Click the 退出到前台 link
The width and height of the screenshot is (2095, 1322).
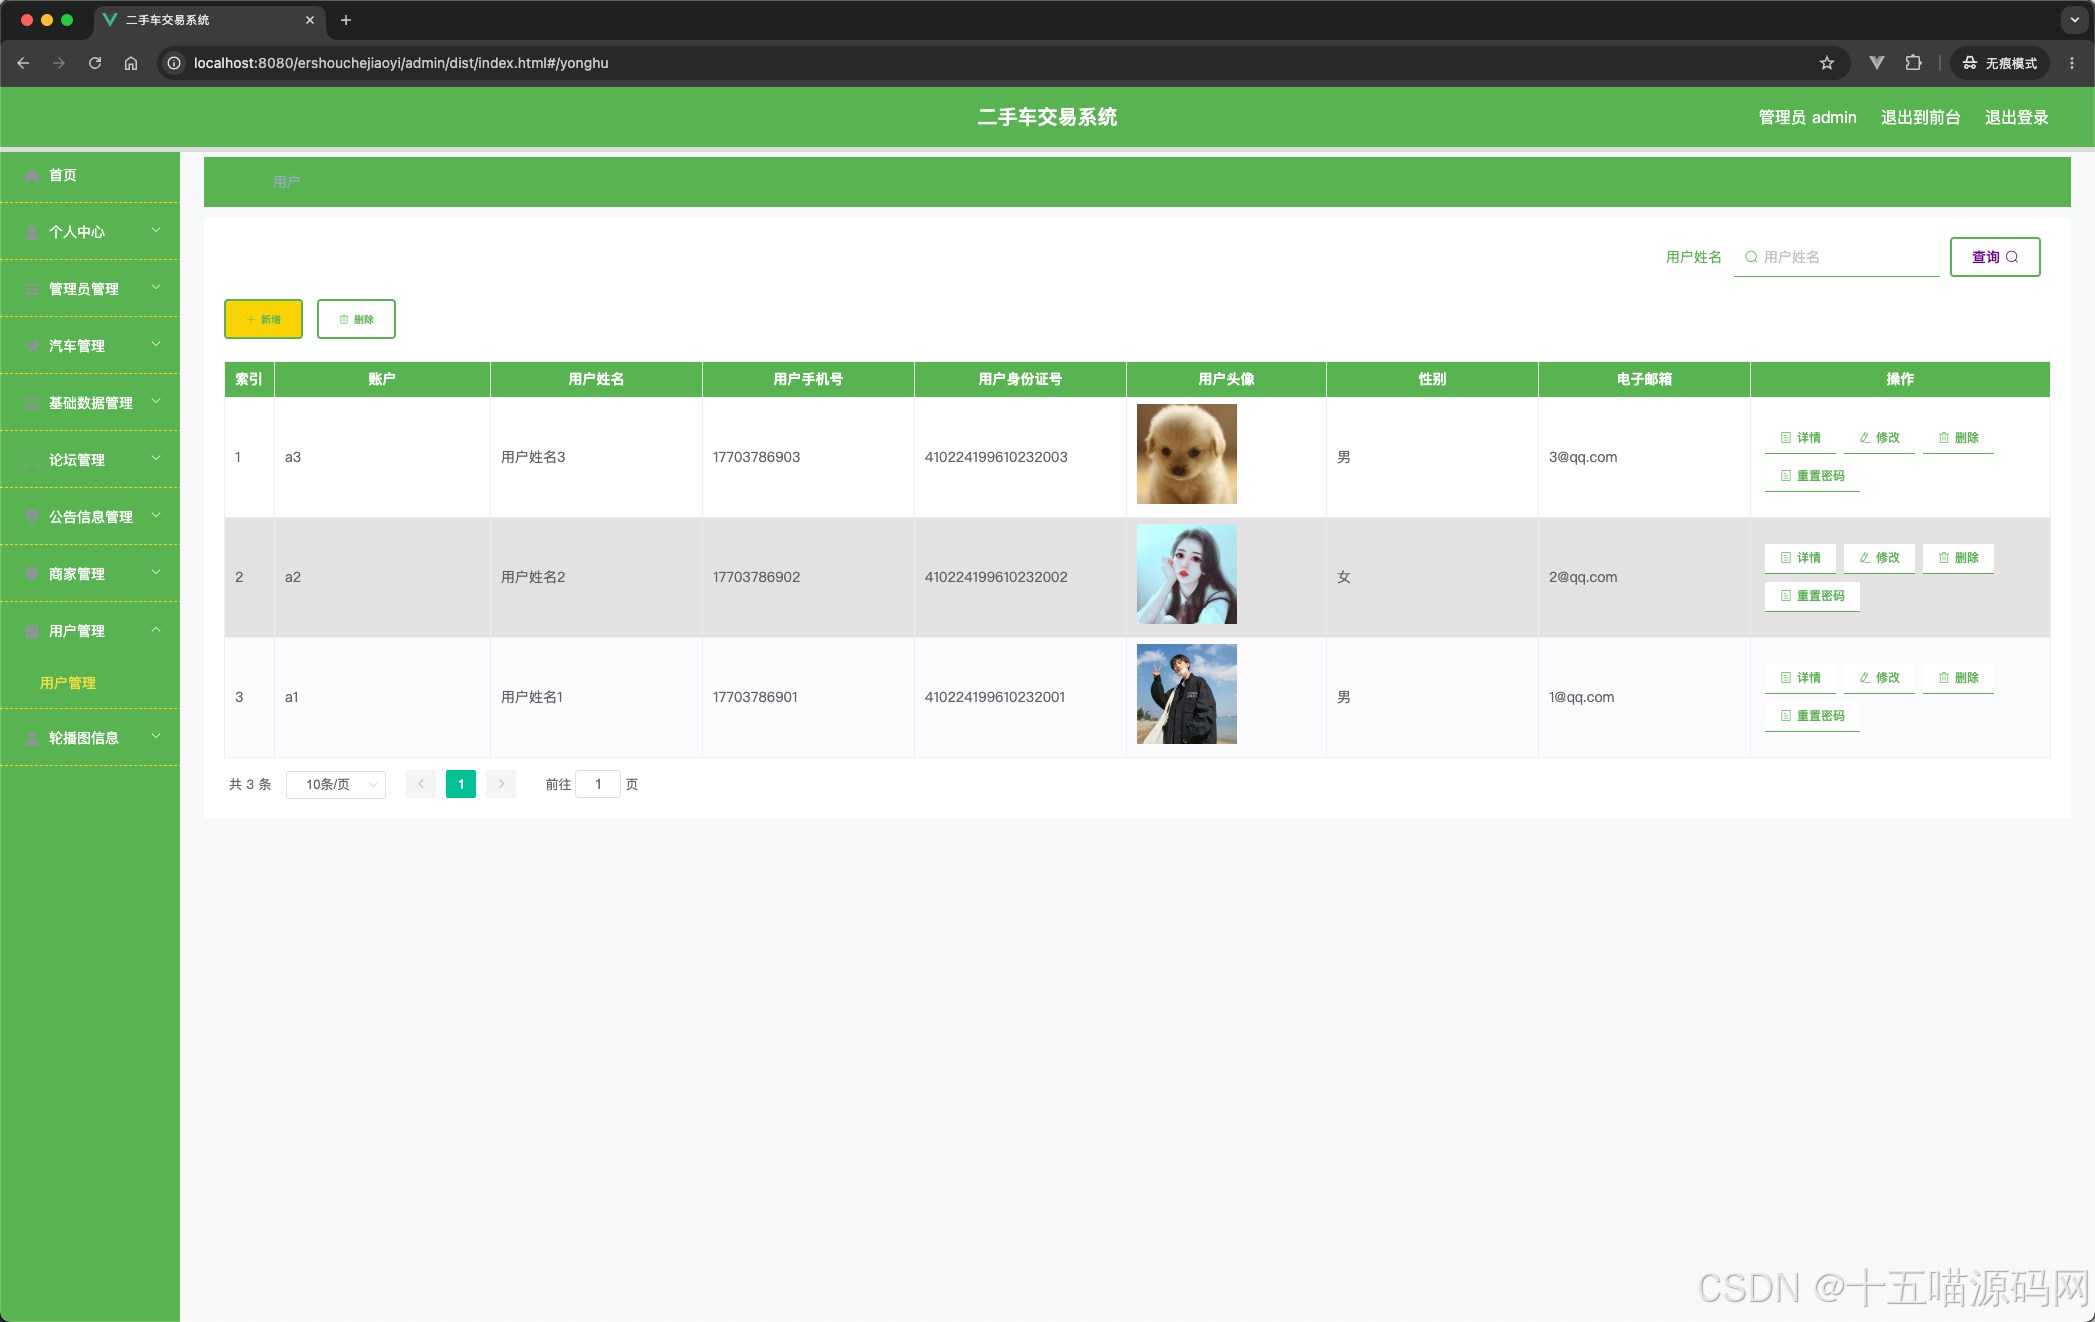click(x=1920, y=117)
